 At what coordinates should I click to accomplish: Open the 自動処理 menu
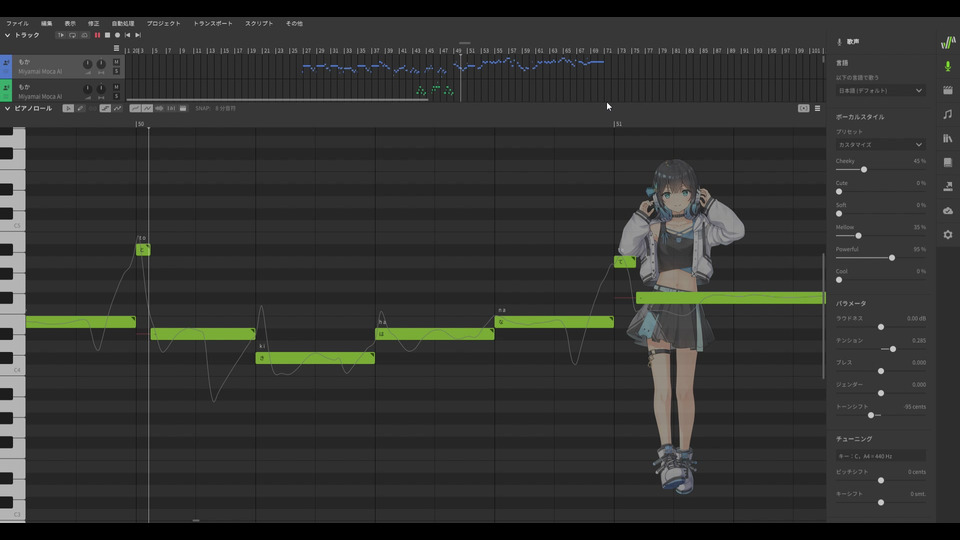pos(122,23)
